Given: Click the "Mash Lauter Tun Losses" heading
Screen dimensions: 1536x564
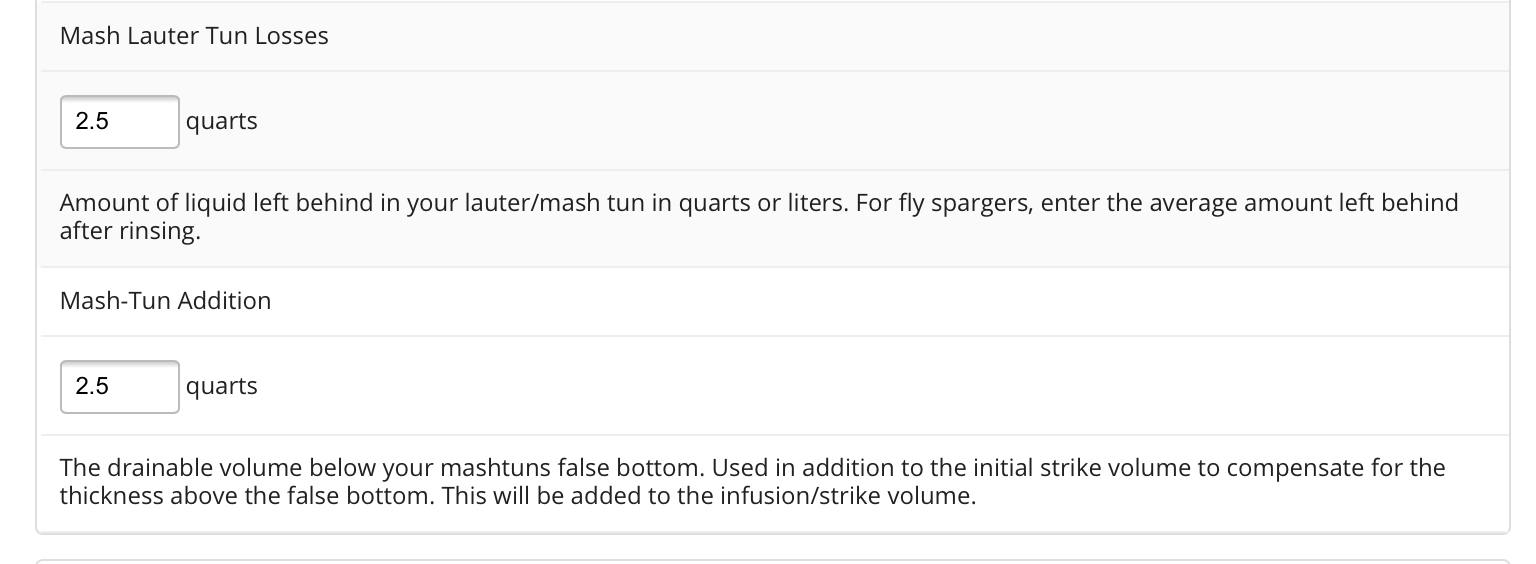Looking at the screenshot, I should tap(194, 36).
